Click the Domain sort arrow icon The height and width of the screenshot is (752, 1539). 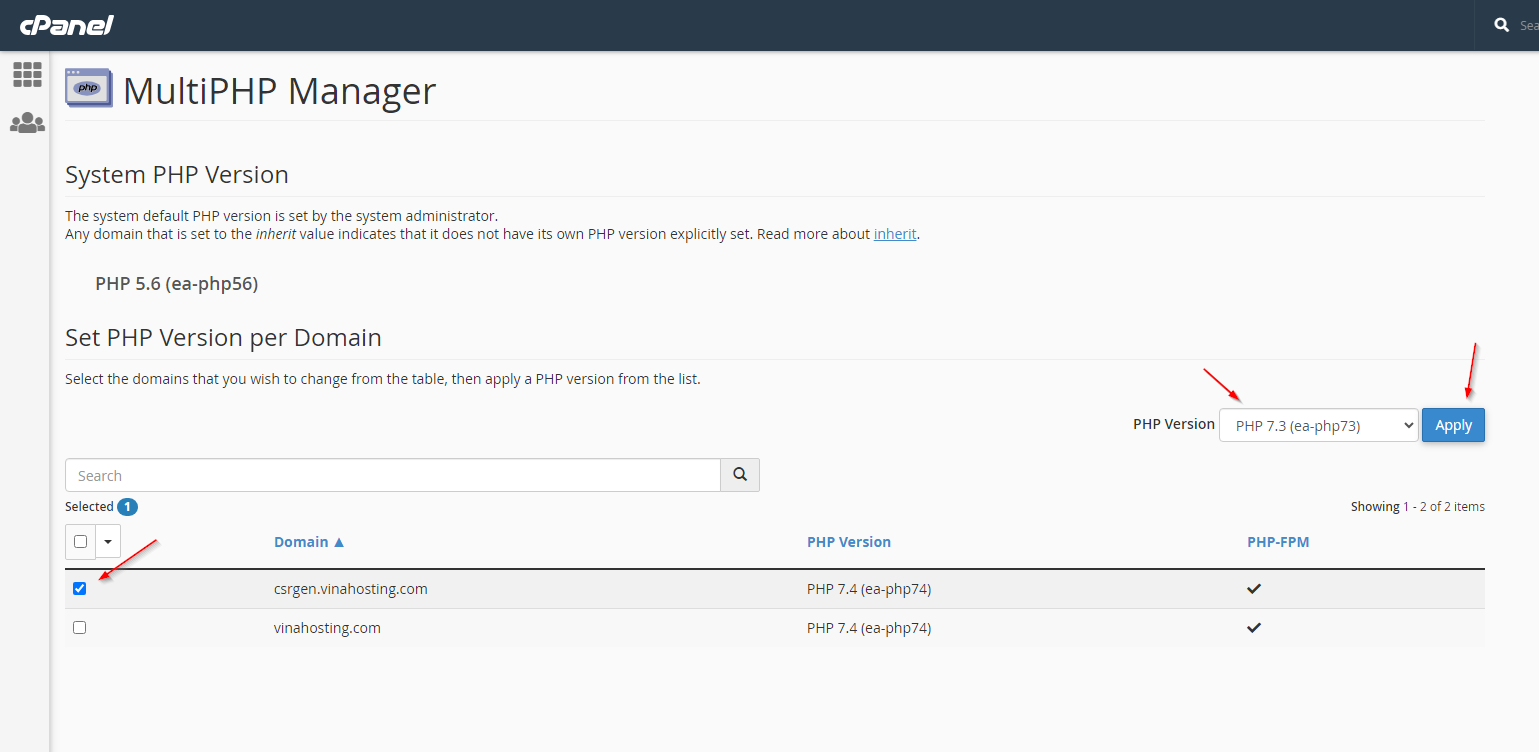point(339,542)
